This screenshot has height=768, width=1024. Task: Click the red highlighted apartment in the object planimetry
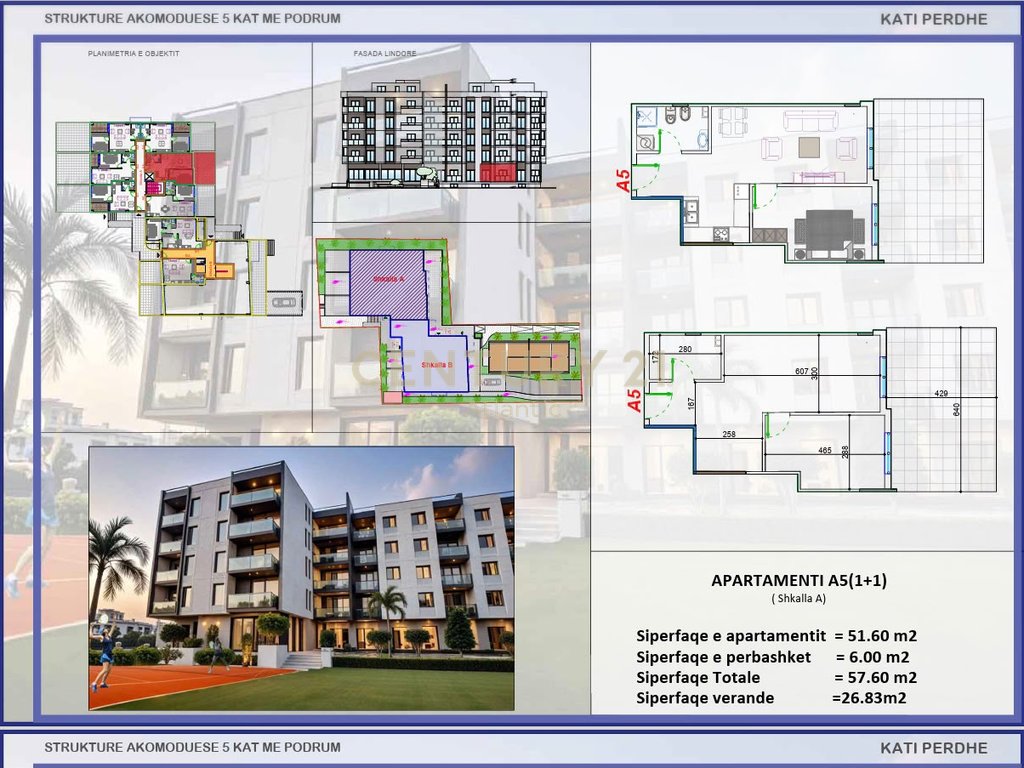pos(178,168)
